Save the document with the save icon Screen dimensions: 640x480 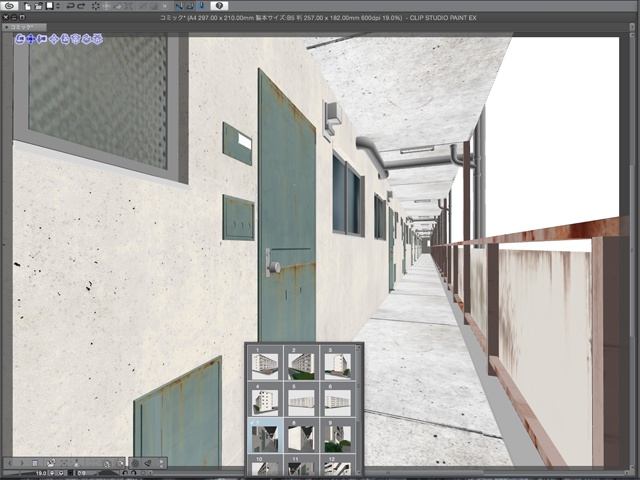tap(49, 6)
